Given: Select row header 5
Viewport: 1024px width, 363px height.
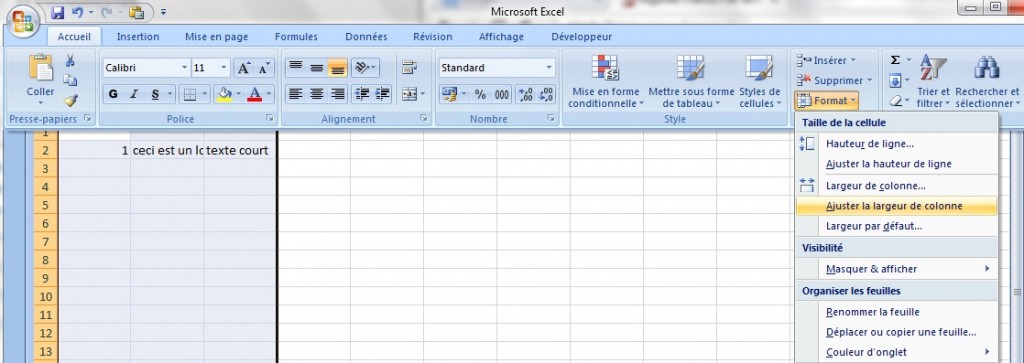Looking at the screenshot, I should click(x=46, y=205).
